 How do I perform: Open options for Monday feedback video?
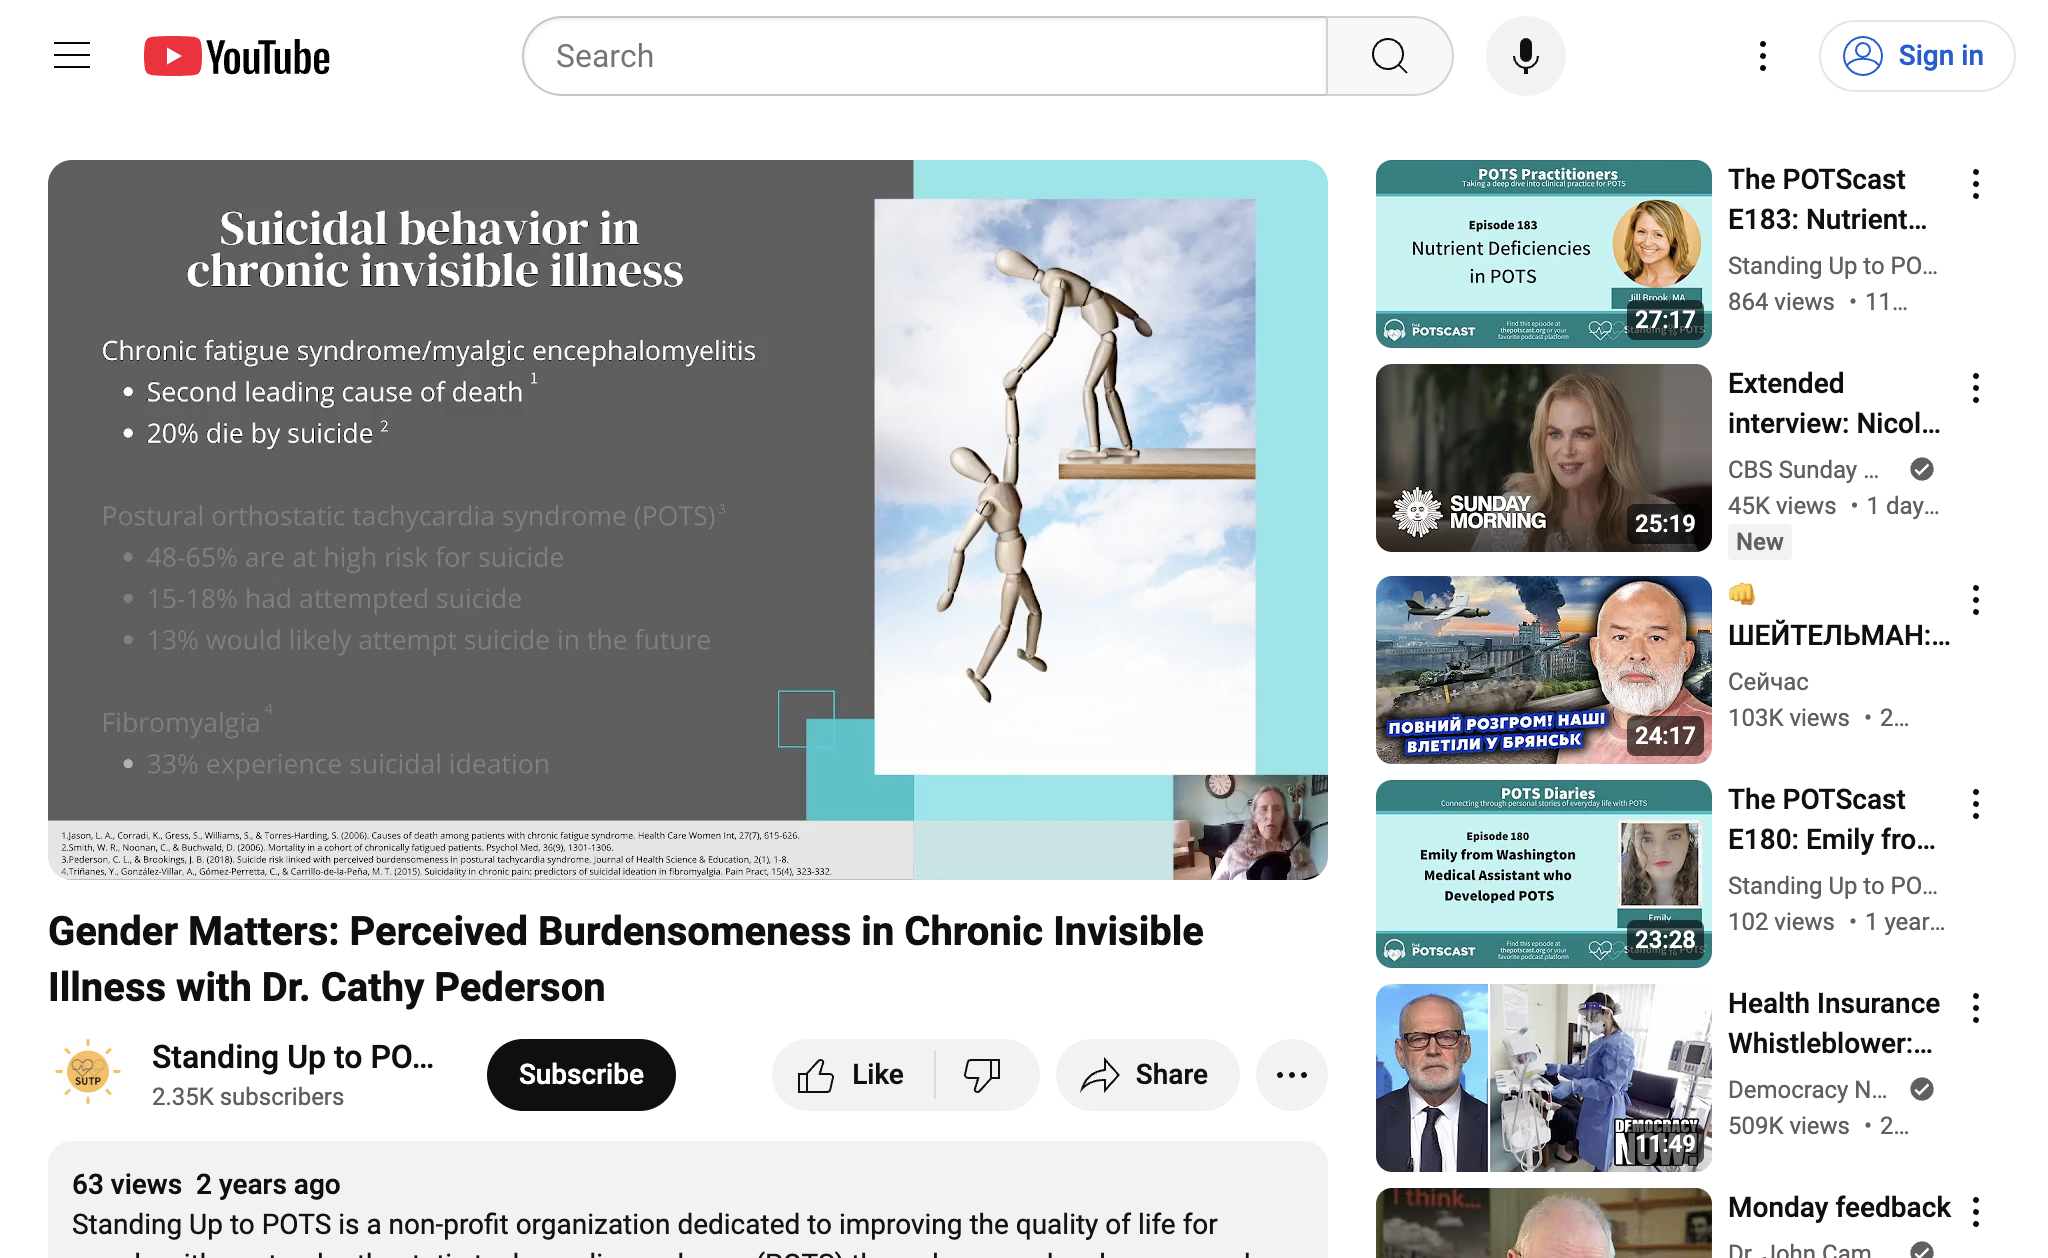click(1976, 1212)
